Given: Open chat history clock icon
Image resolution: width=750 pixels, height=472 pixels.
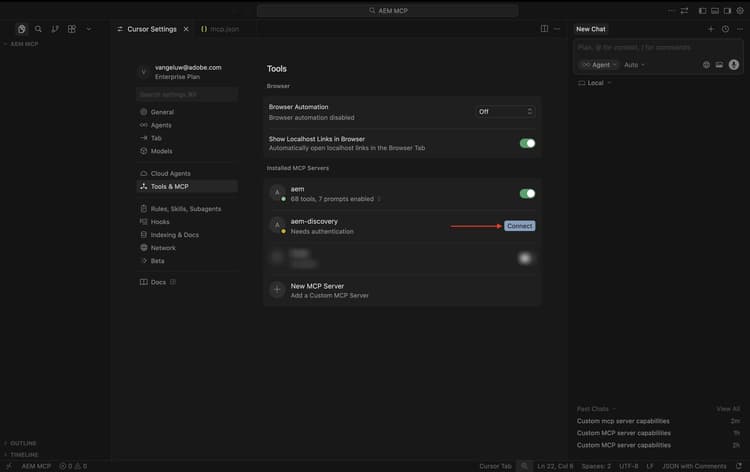Looking at the screenshot, I should pyautogui.click(x=726, y=29).
